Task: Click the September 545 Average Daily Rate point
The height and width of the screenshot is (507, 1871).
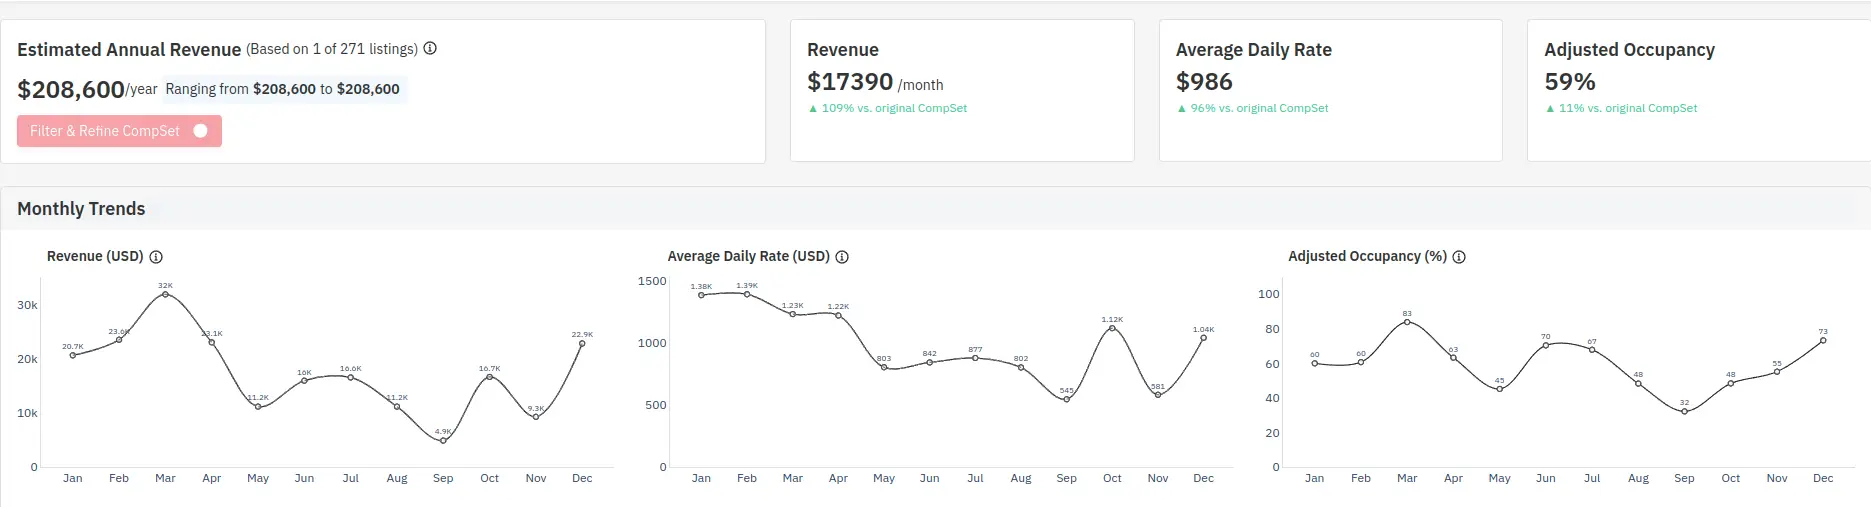Action: pyautogui.click(x=1066, y=400)
